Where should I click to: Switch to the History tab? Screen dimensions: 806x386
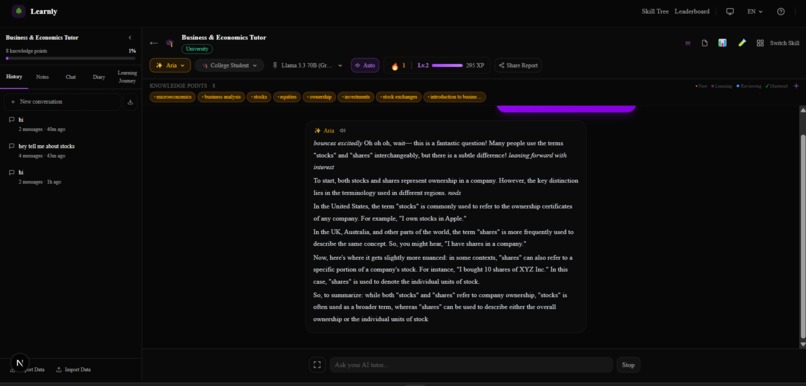[x=14, y=77]
